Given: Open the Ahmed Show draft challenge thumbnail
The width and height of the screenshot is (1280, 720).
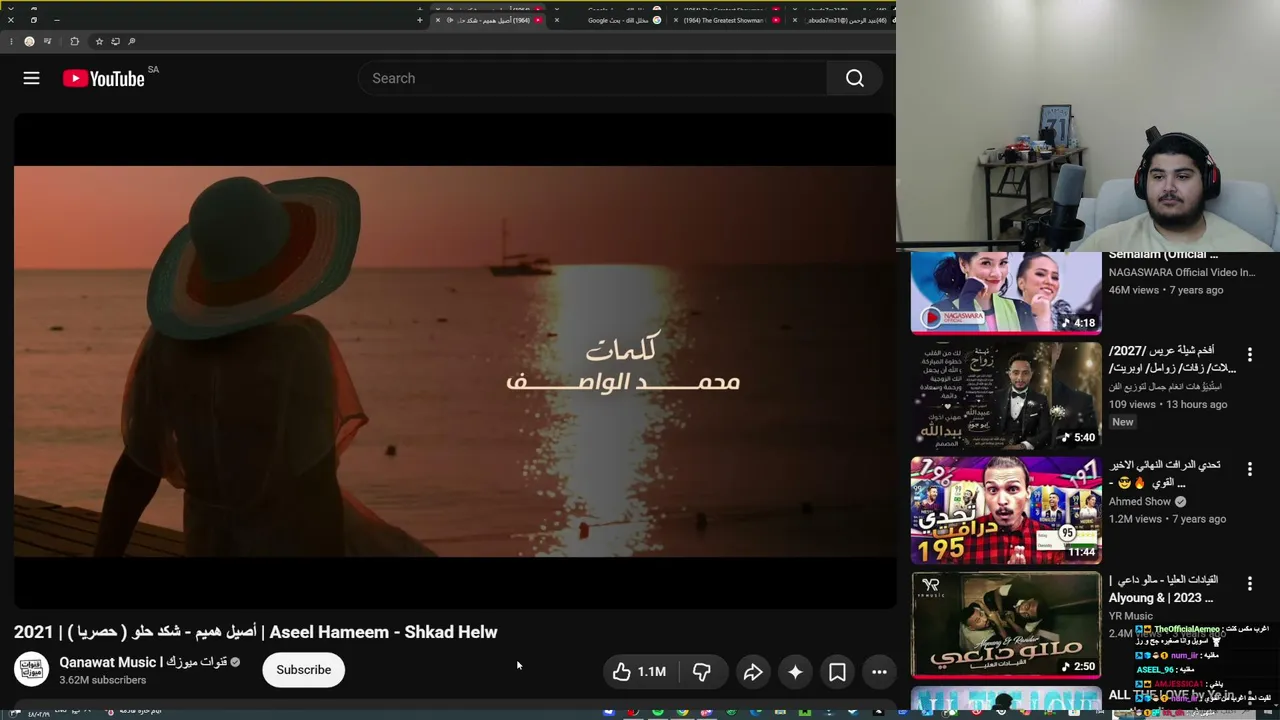Looking at the screenshot, I should 1006,511.
